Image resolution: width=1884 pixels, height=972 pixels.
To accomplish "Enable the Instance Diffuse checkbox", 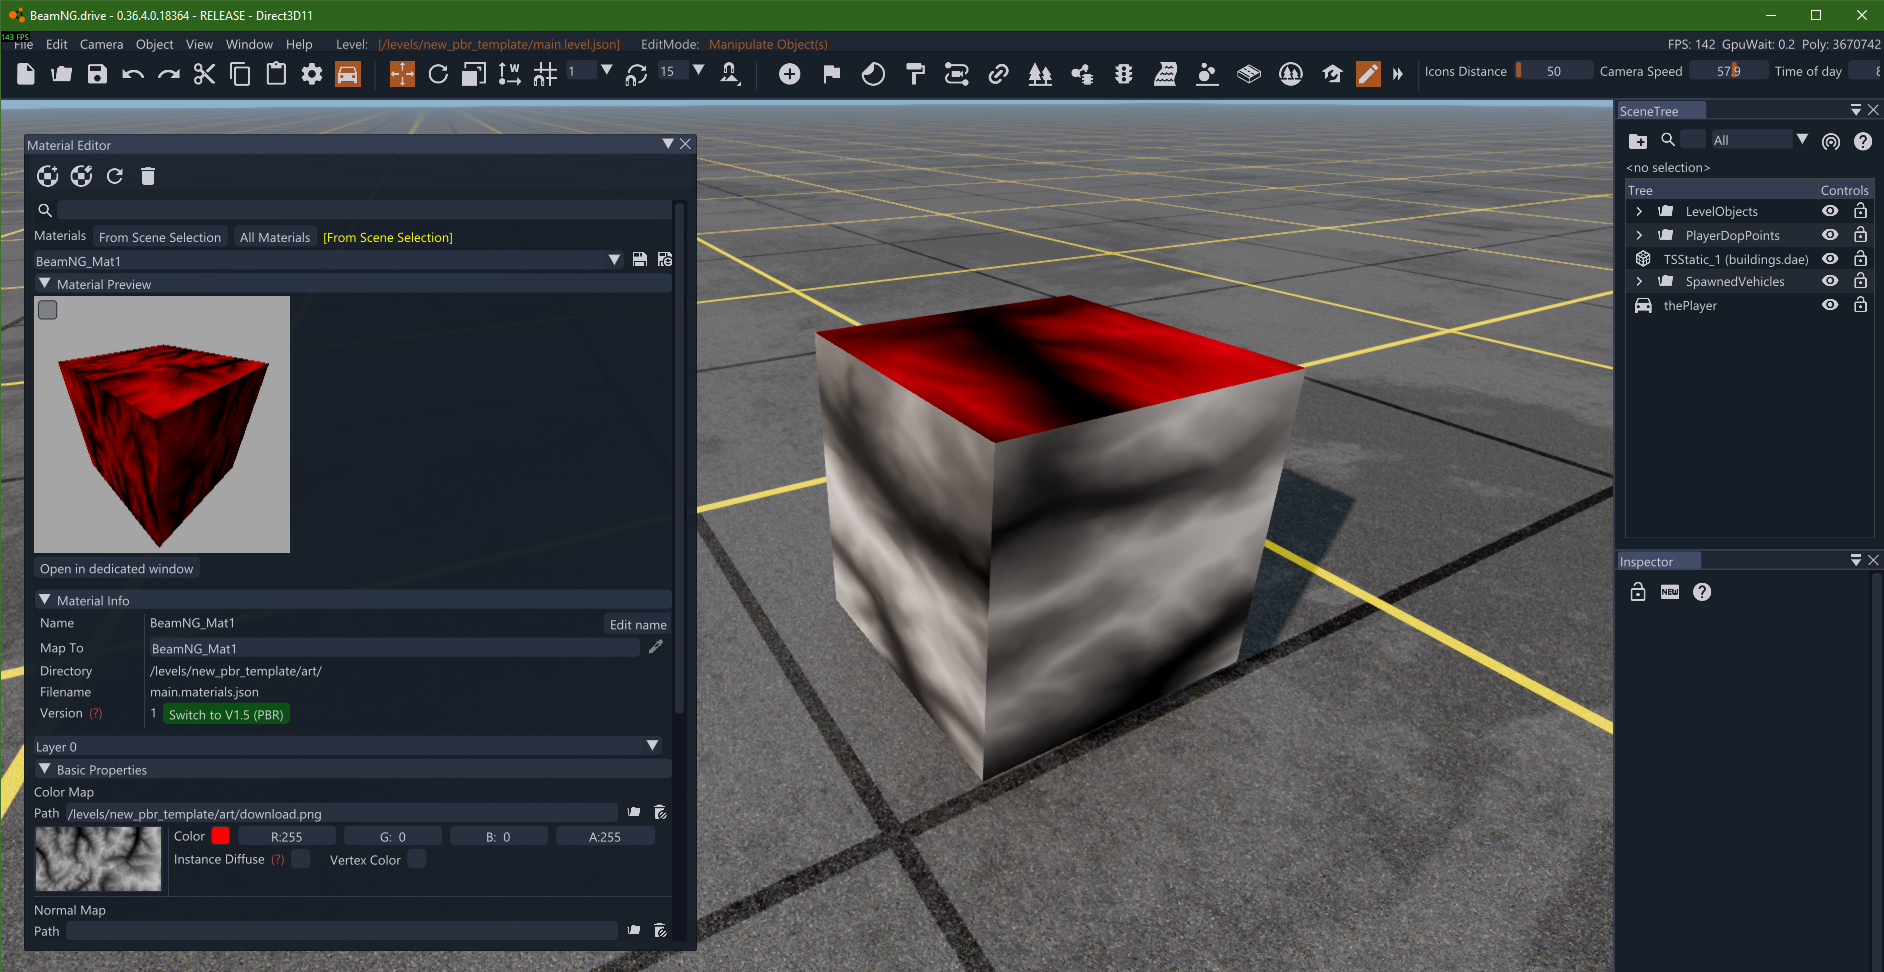I will 301,859.
